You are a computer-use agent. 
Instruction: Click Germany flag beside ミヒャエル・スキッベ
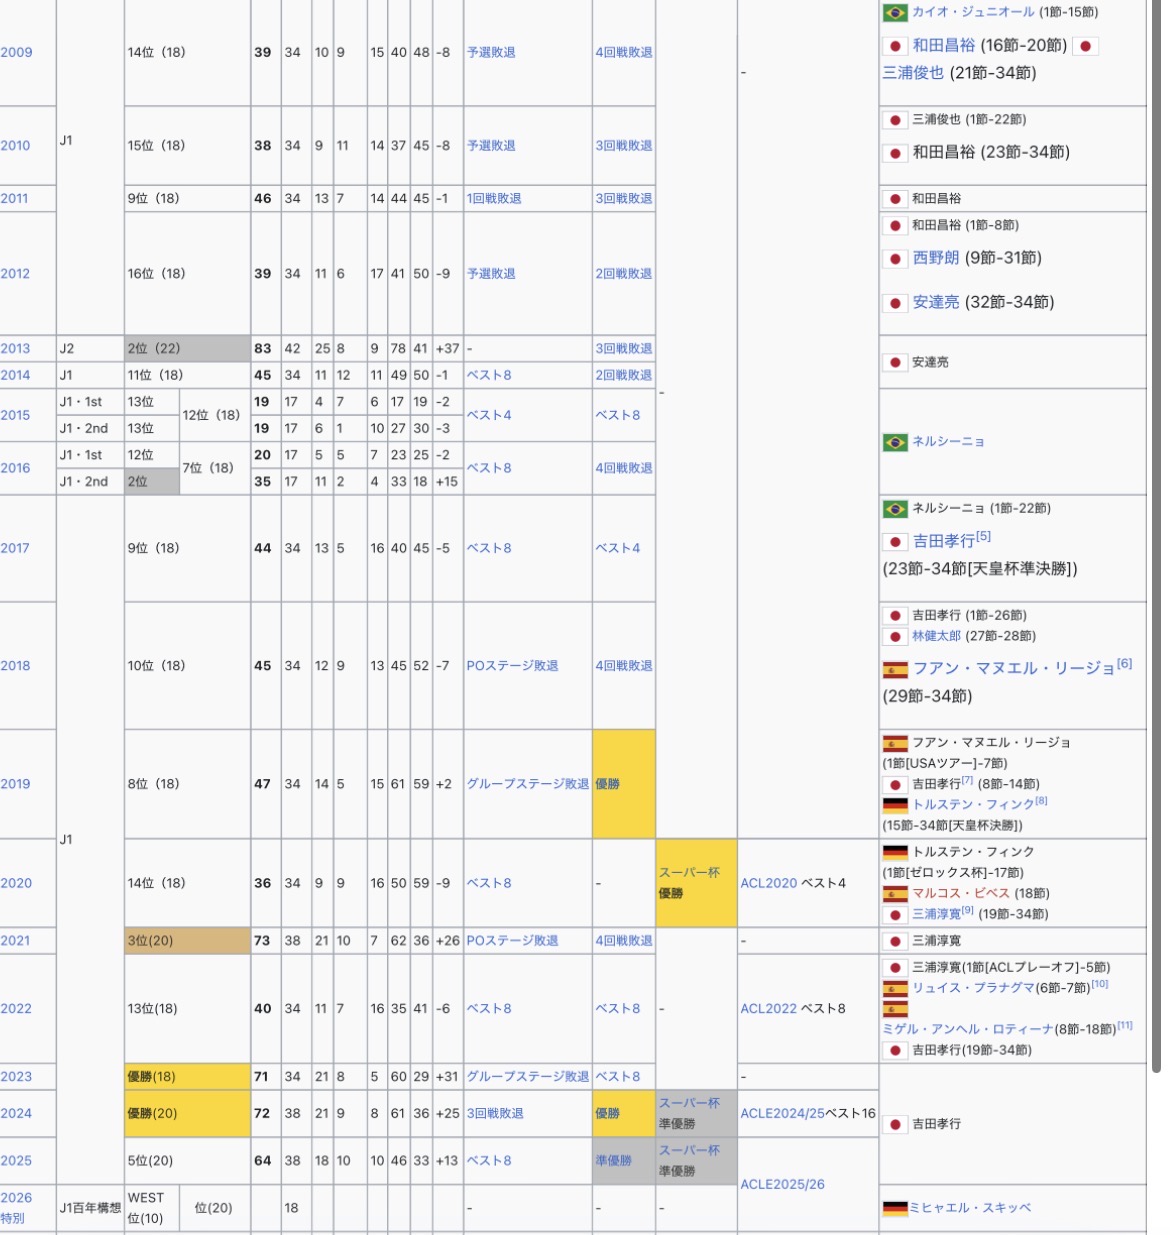point(895,1208)
